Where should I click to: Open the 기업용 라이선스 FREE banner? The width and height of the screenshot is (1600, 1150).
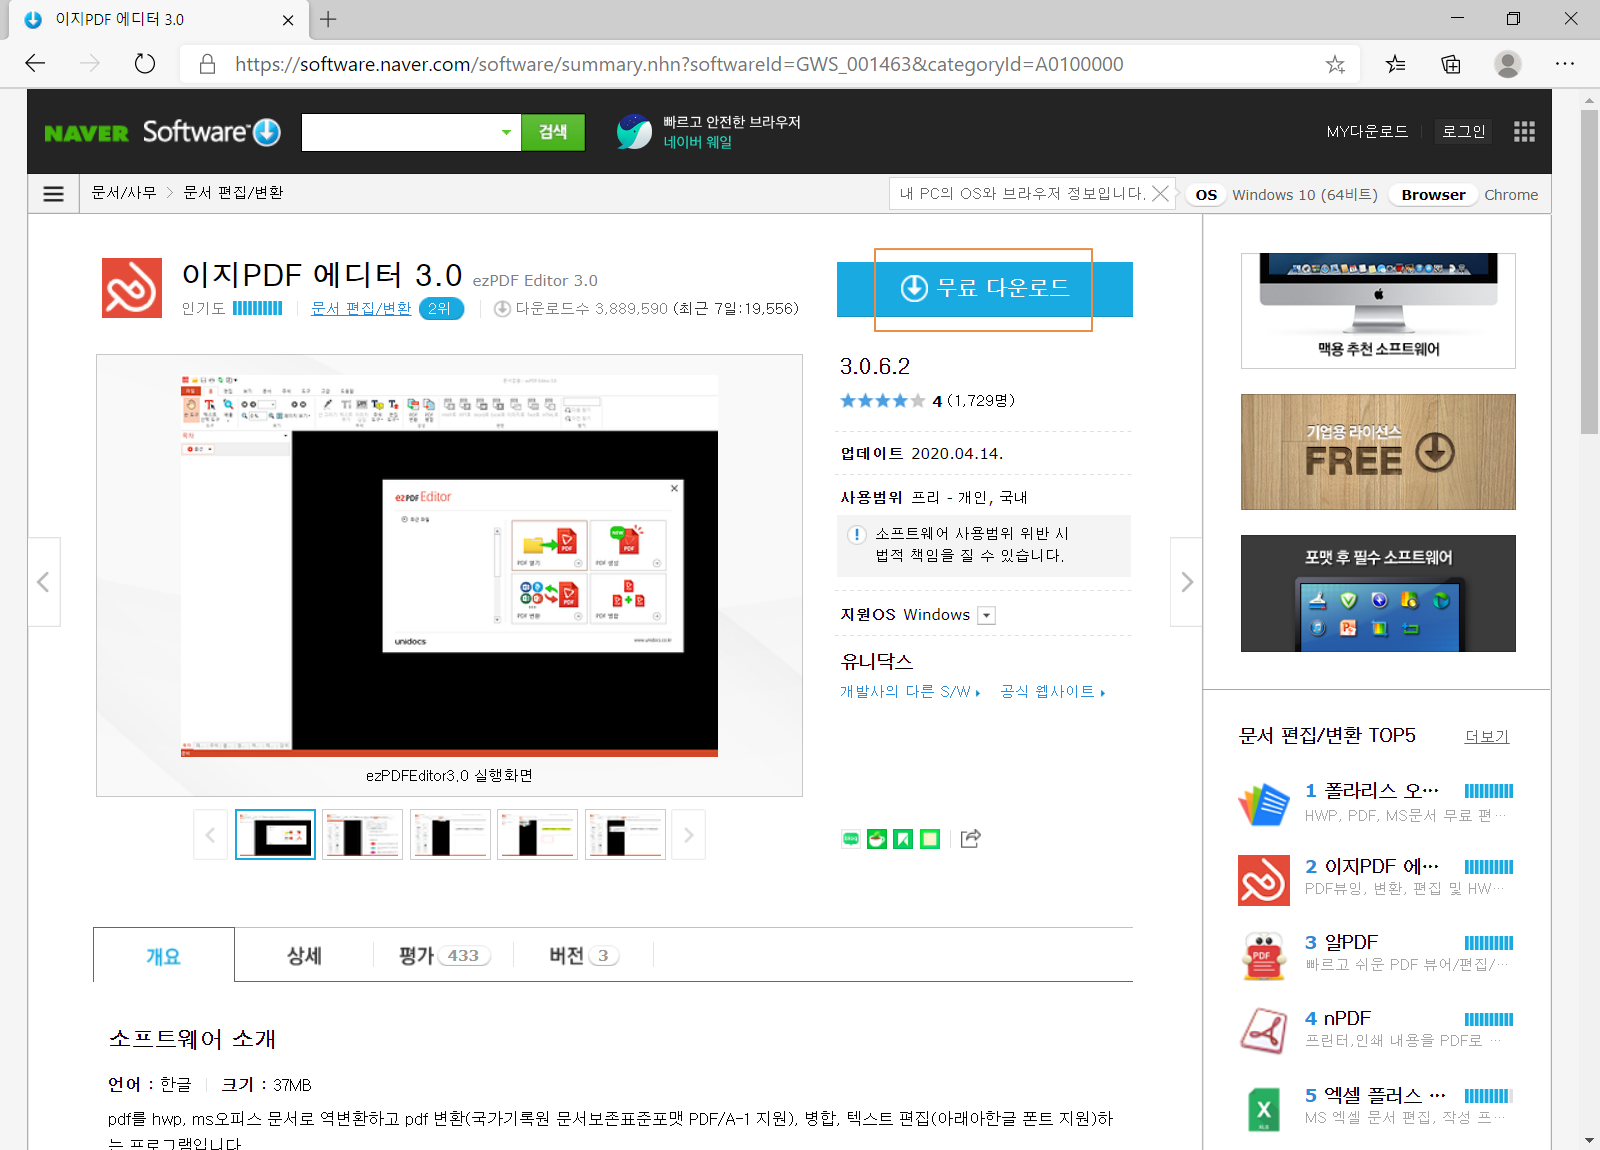point(1378,452)
